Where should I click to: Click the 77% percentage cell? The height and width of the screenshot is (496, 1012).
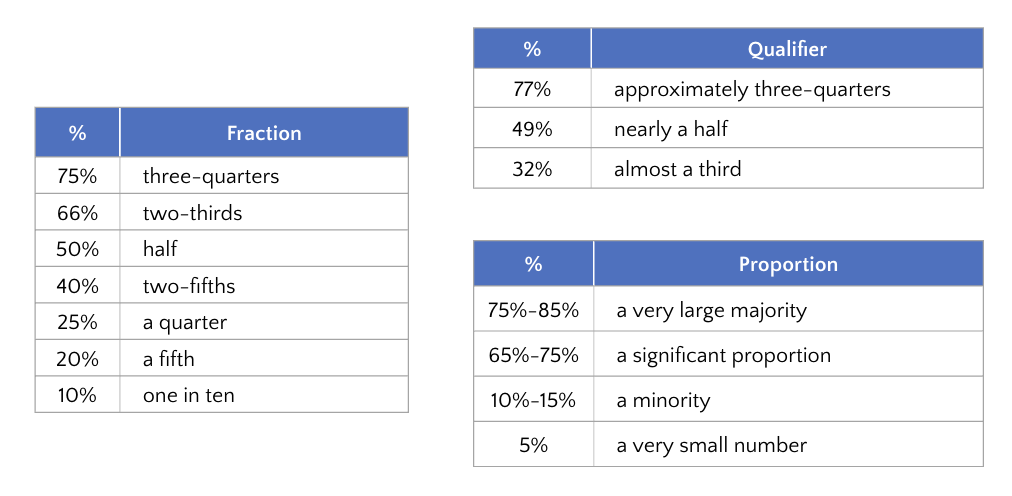(x=532, y=89)
